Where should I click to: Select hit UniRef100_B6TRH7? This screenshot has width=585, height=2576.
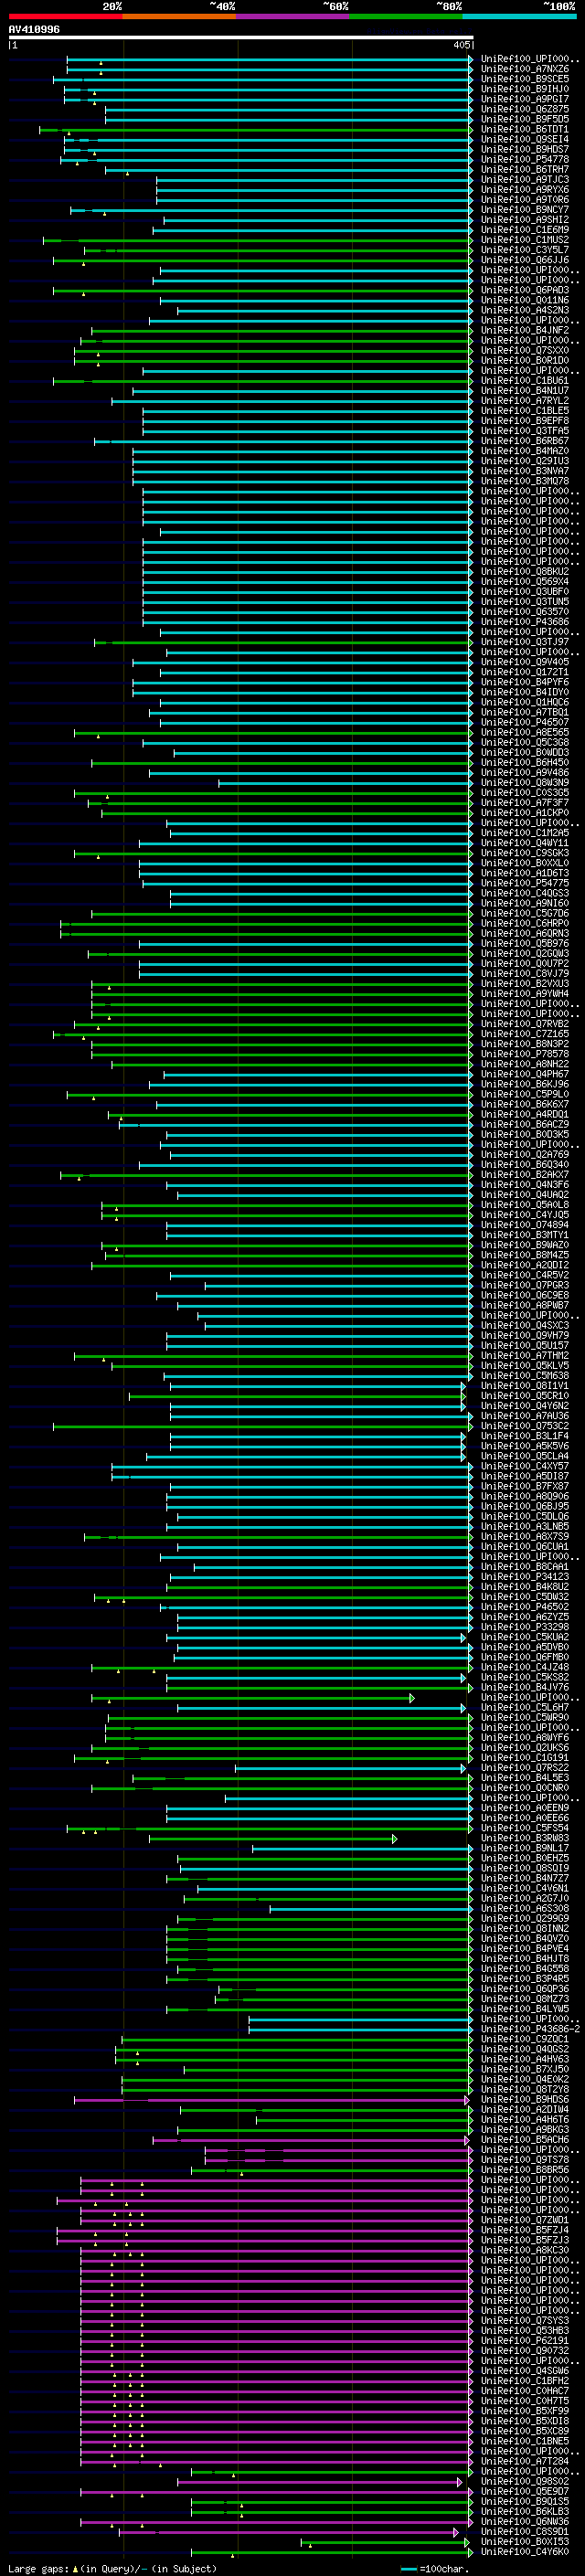[x=524, y=169]
